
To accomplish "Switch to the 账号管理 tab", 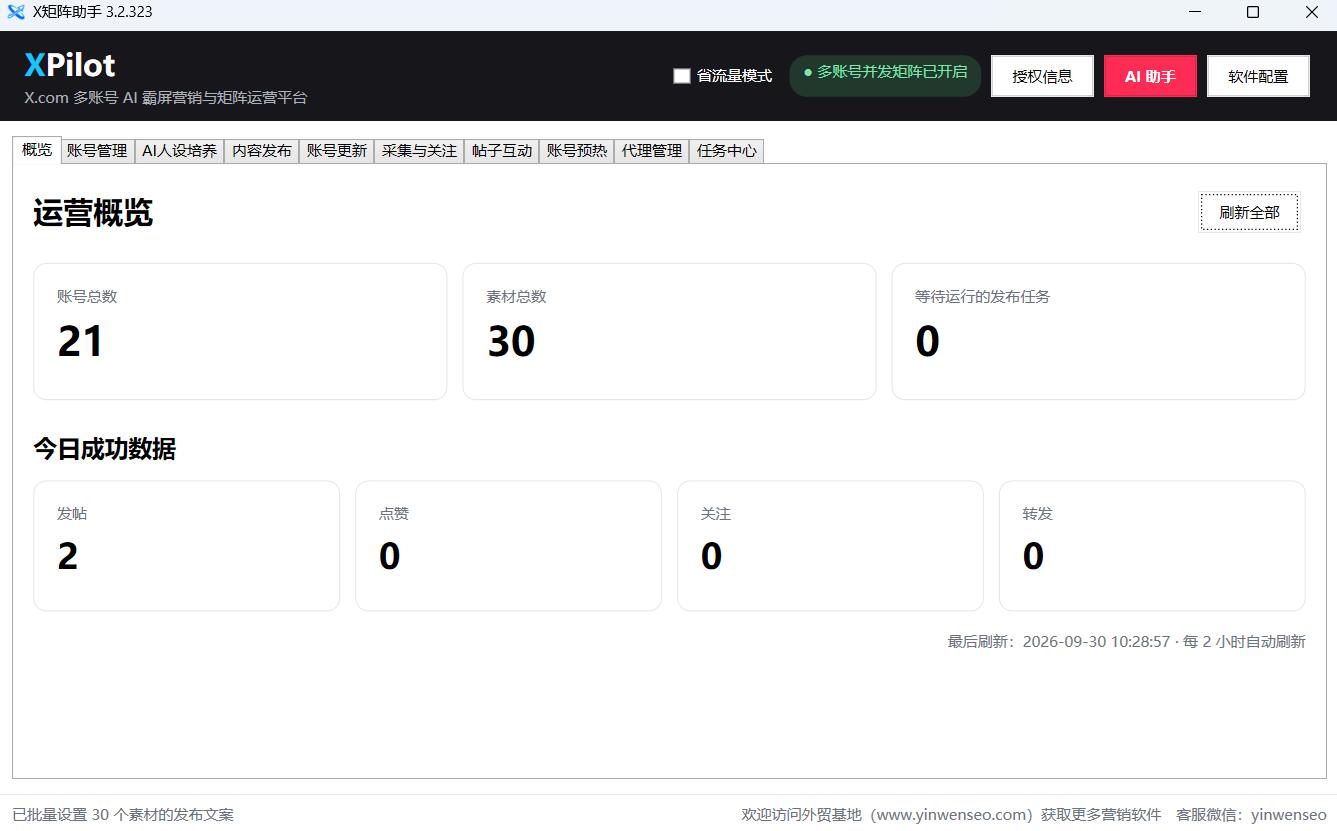I will tap(97, 151).
